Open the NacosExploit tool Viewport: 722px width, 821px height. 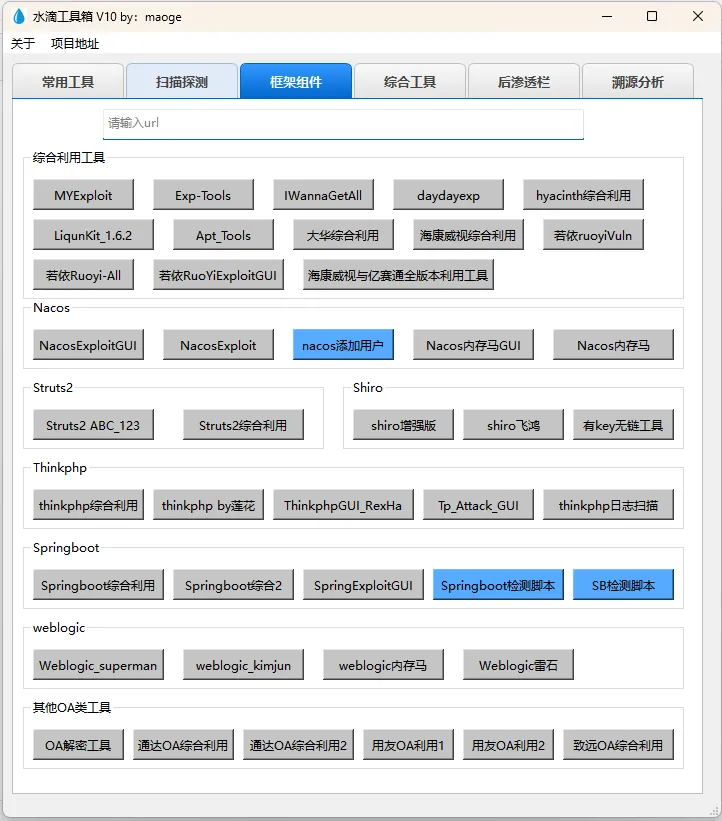coord(218,345)
